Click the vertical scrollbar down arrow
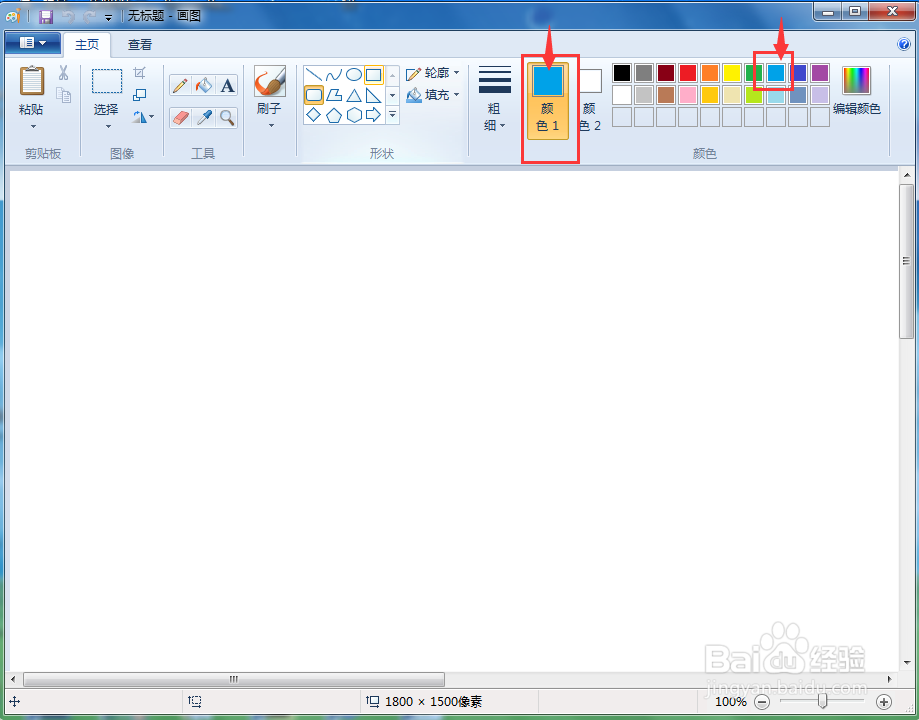 tap(907, 663)
